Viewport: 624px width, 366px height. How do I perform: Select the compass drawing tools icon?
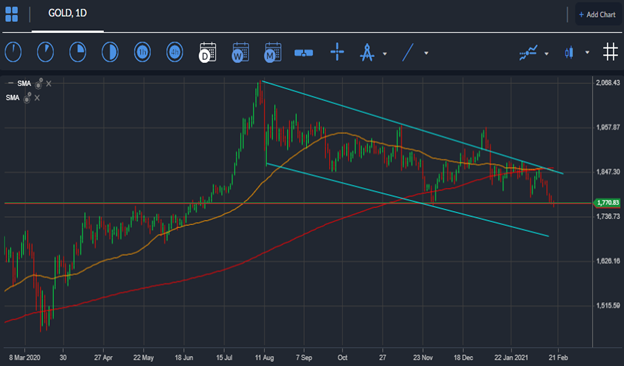[367, 53]
